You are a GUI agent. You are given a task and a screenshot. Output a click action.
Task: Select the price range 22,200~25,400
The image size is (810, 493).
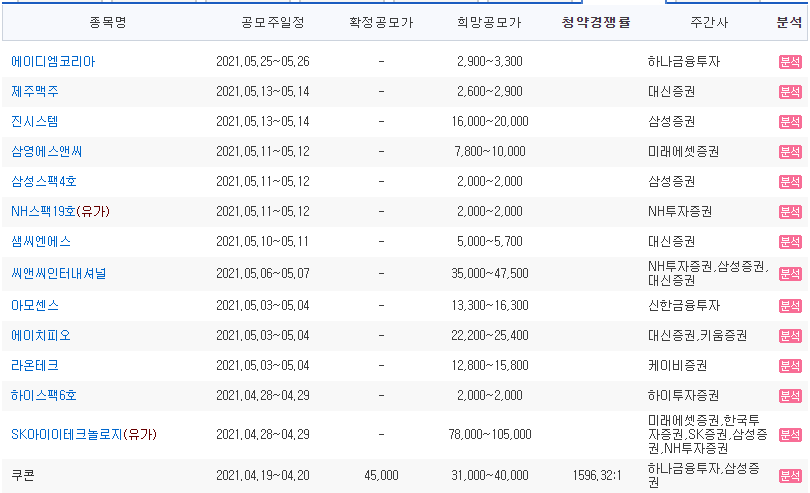[490, 335]
